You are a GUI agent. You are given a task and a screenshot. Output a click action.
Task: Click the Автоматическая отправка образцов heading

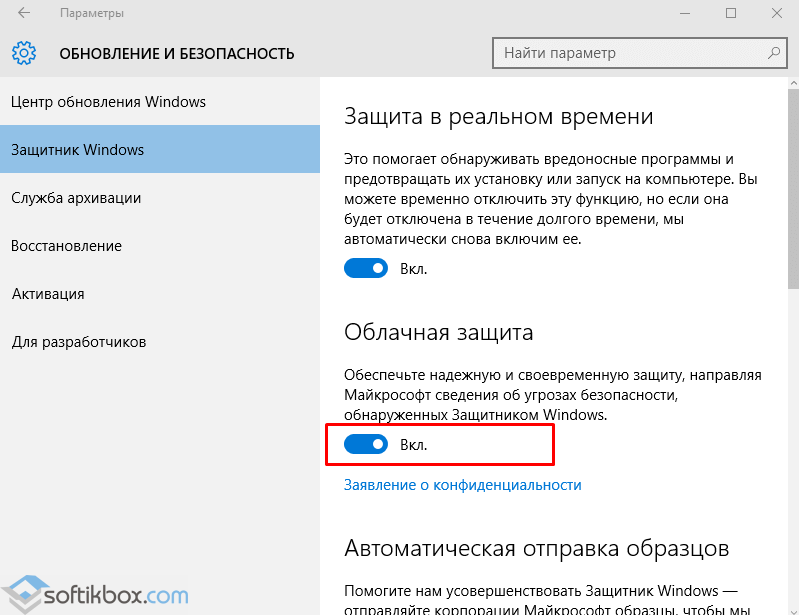536,548
